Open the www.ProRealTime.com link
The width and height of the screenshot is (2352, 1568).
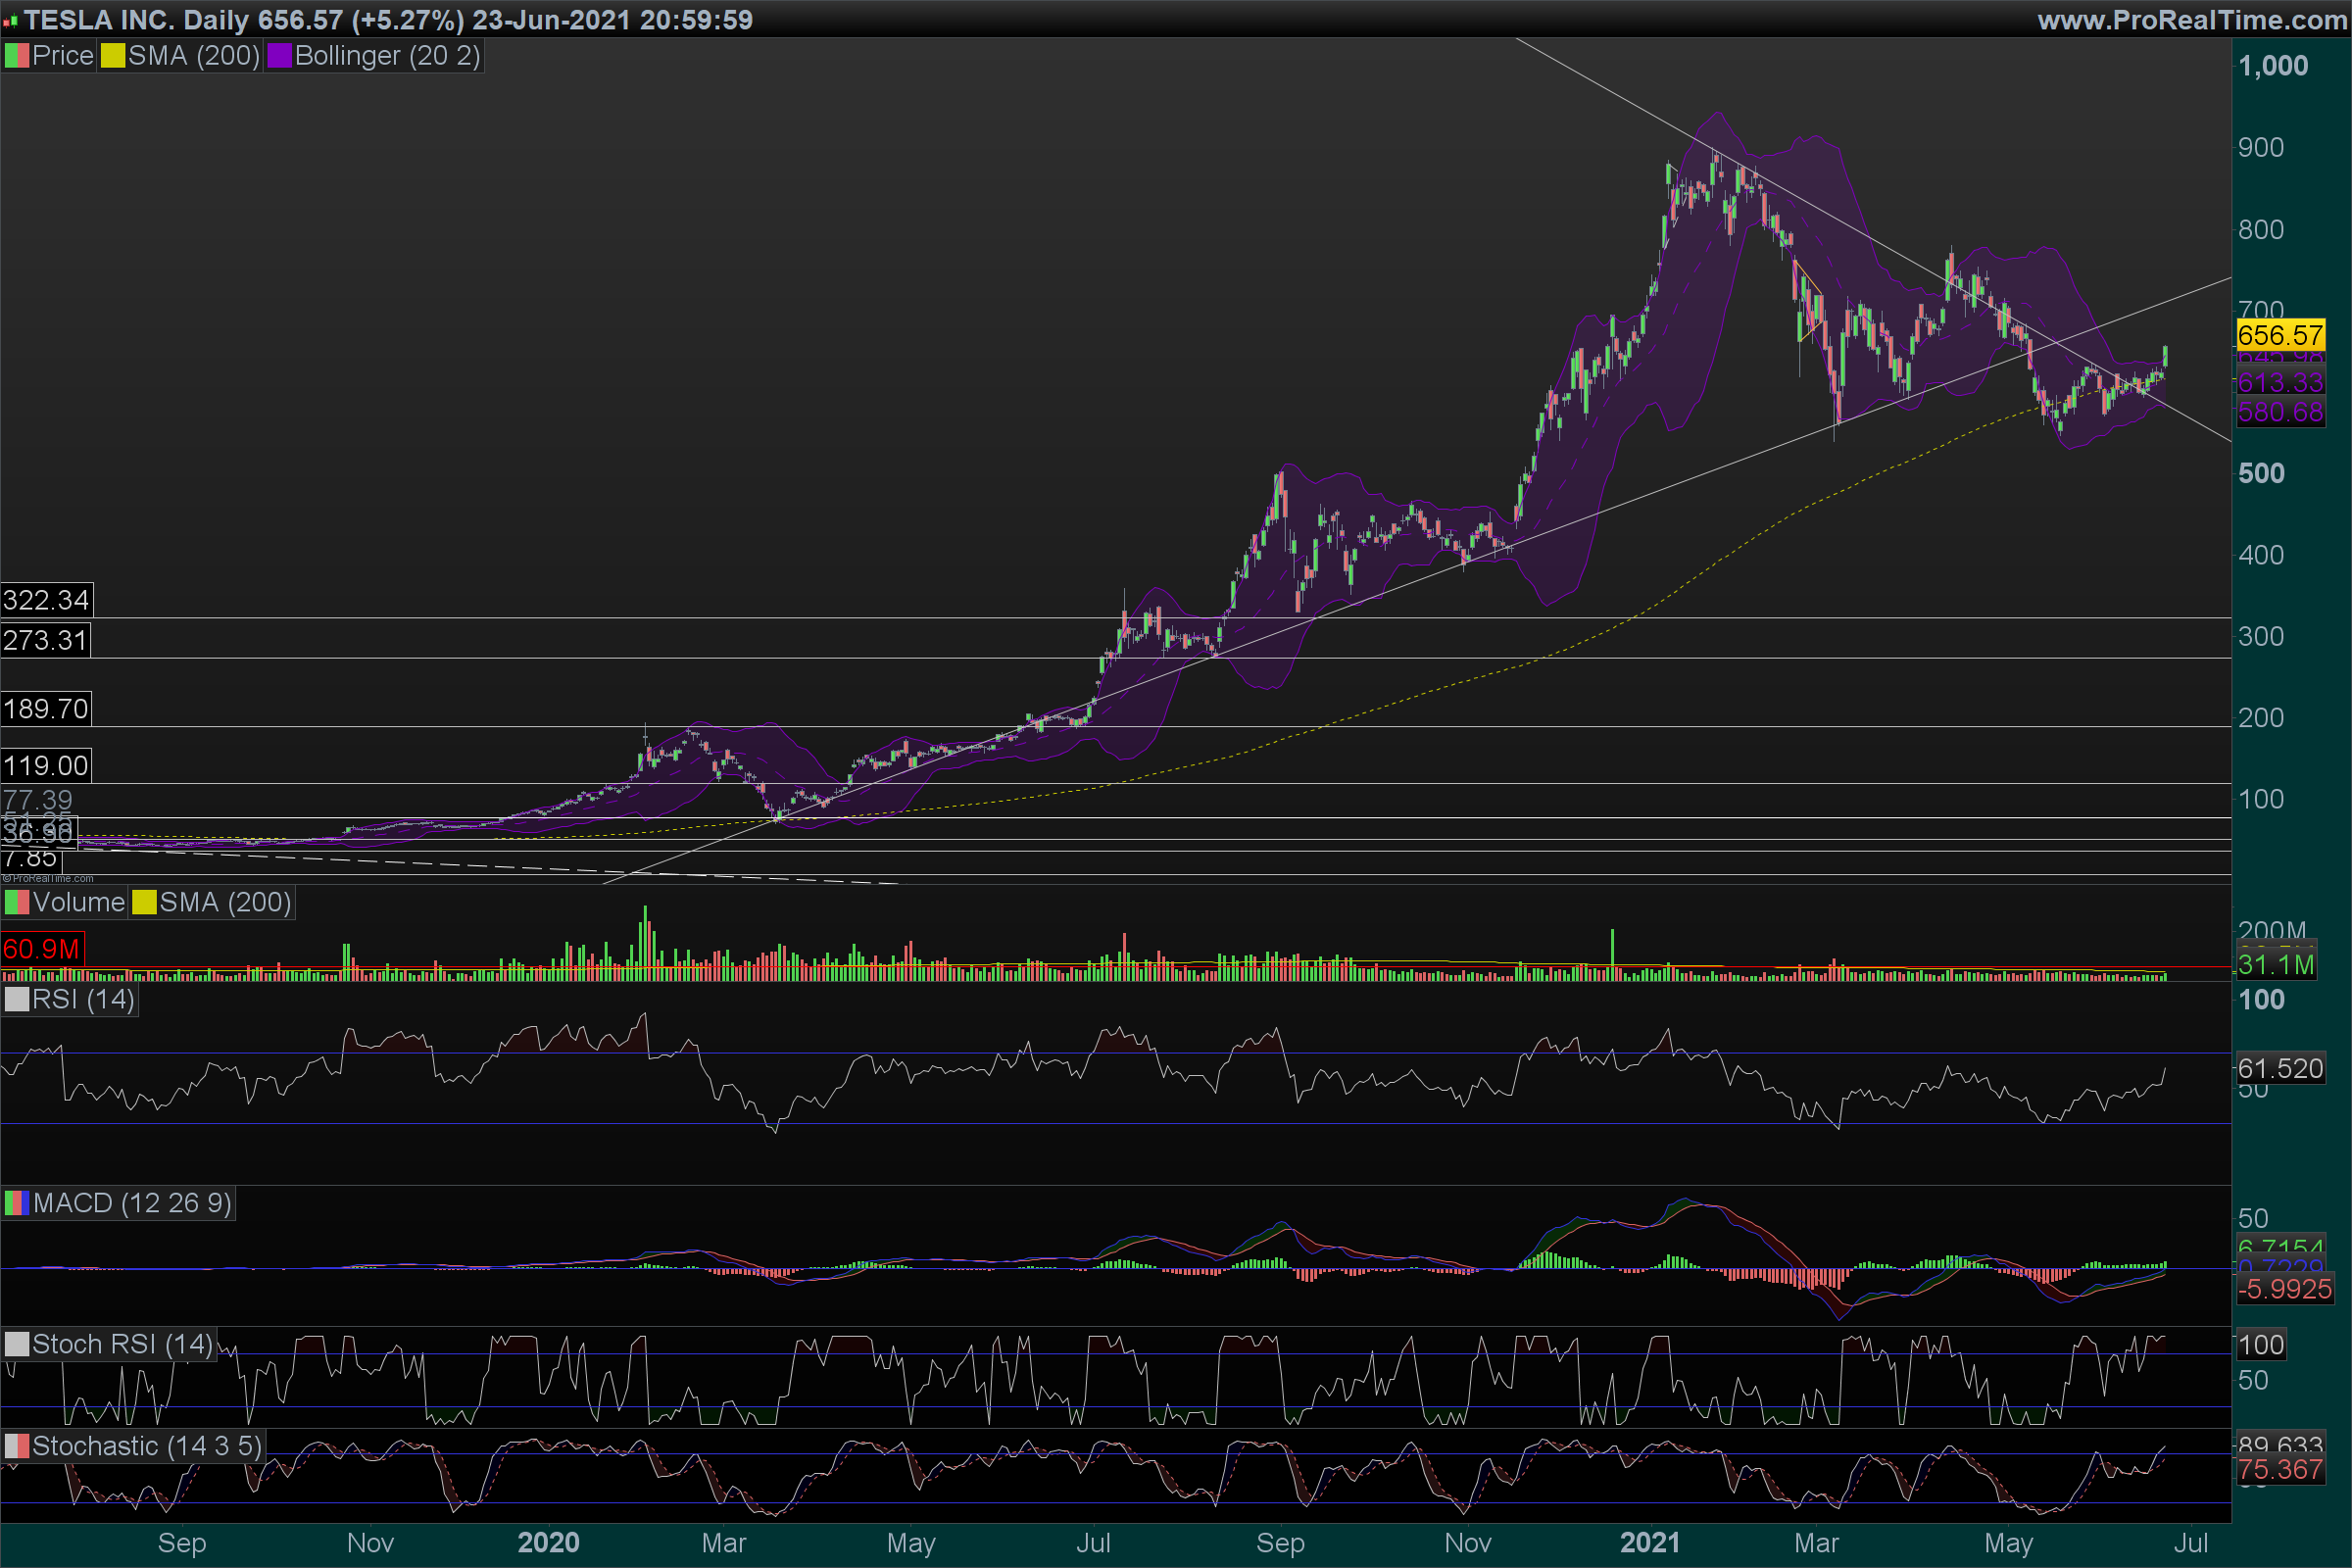pos(2192,20)
